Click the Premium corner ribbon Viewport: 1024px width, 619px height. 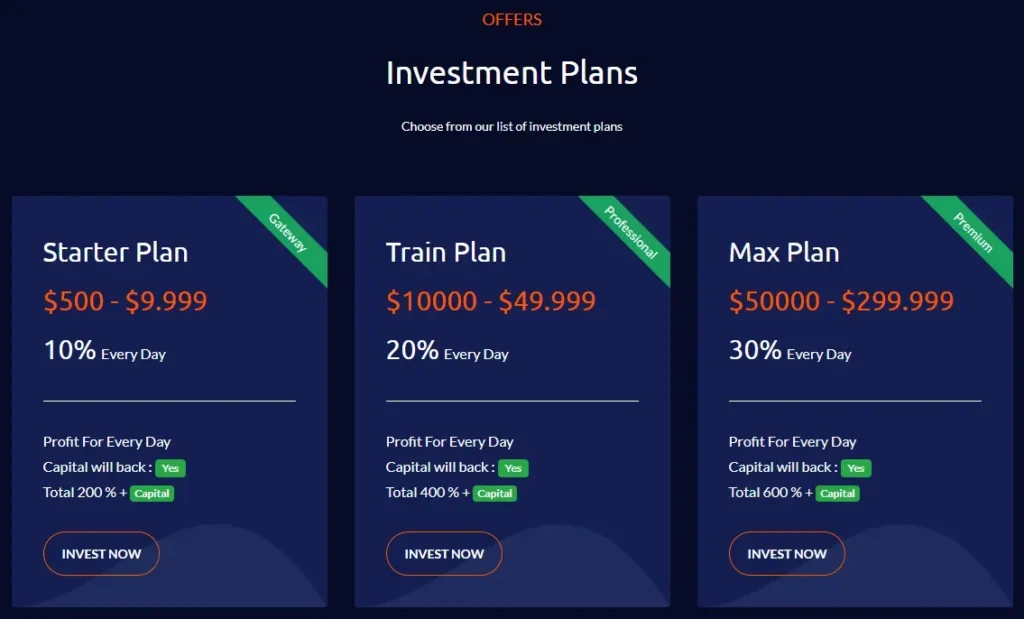pyautogui.click(x=973, y=232)
